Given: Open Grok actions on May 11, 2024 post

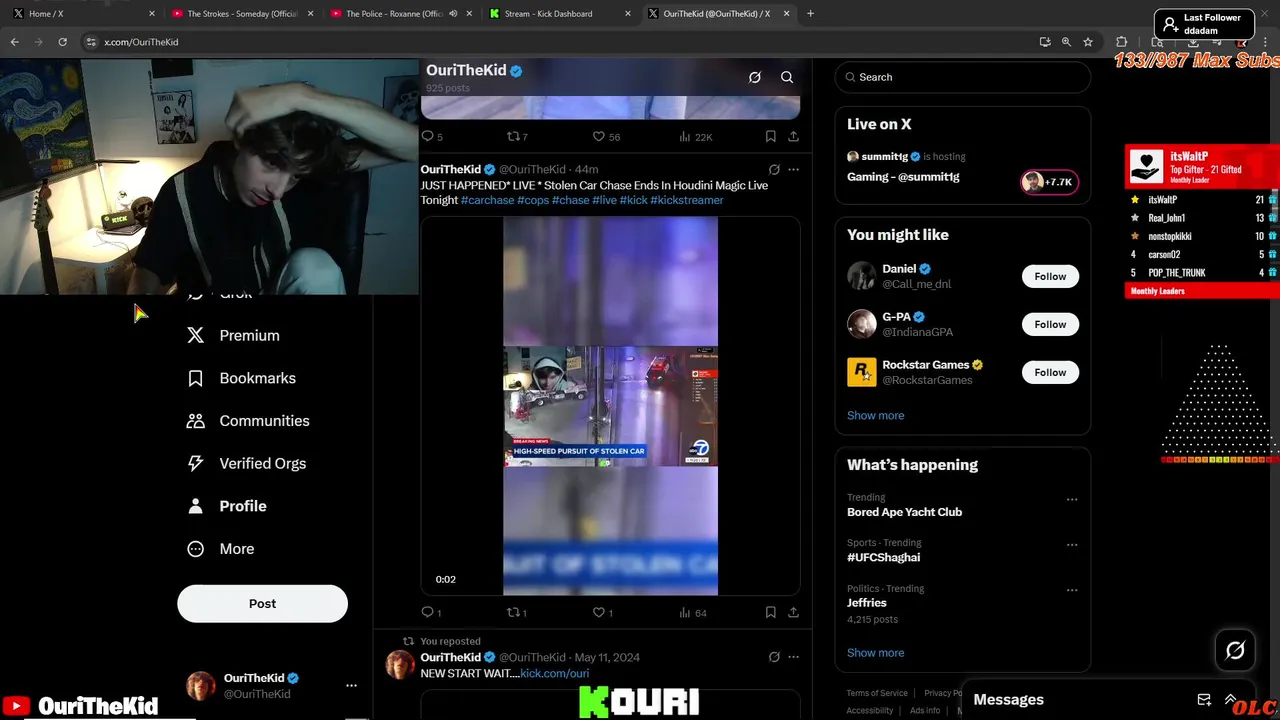Looking at the screenshot, I should [x=774, y=657].
